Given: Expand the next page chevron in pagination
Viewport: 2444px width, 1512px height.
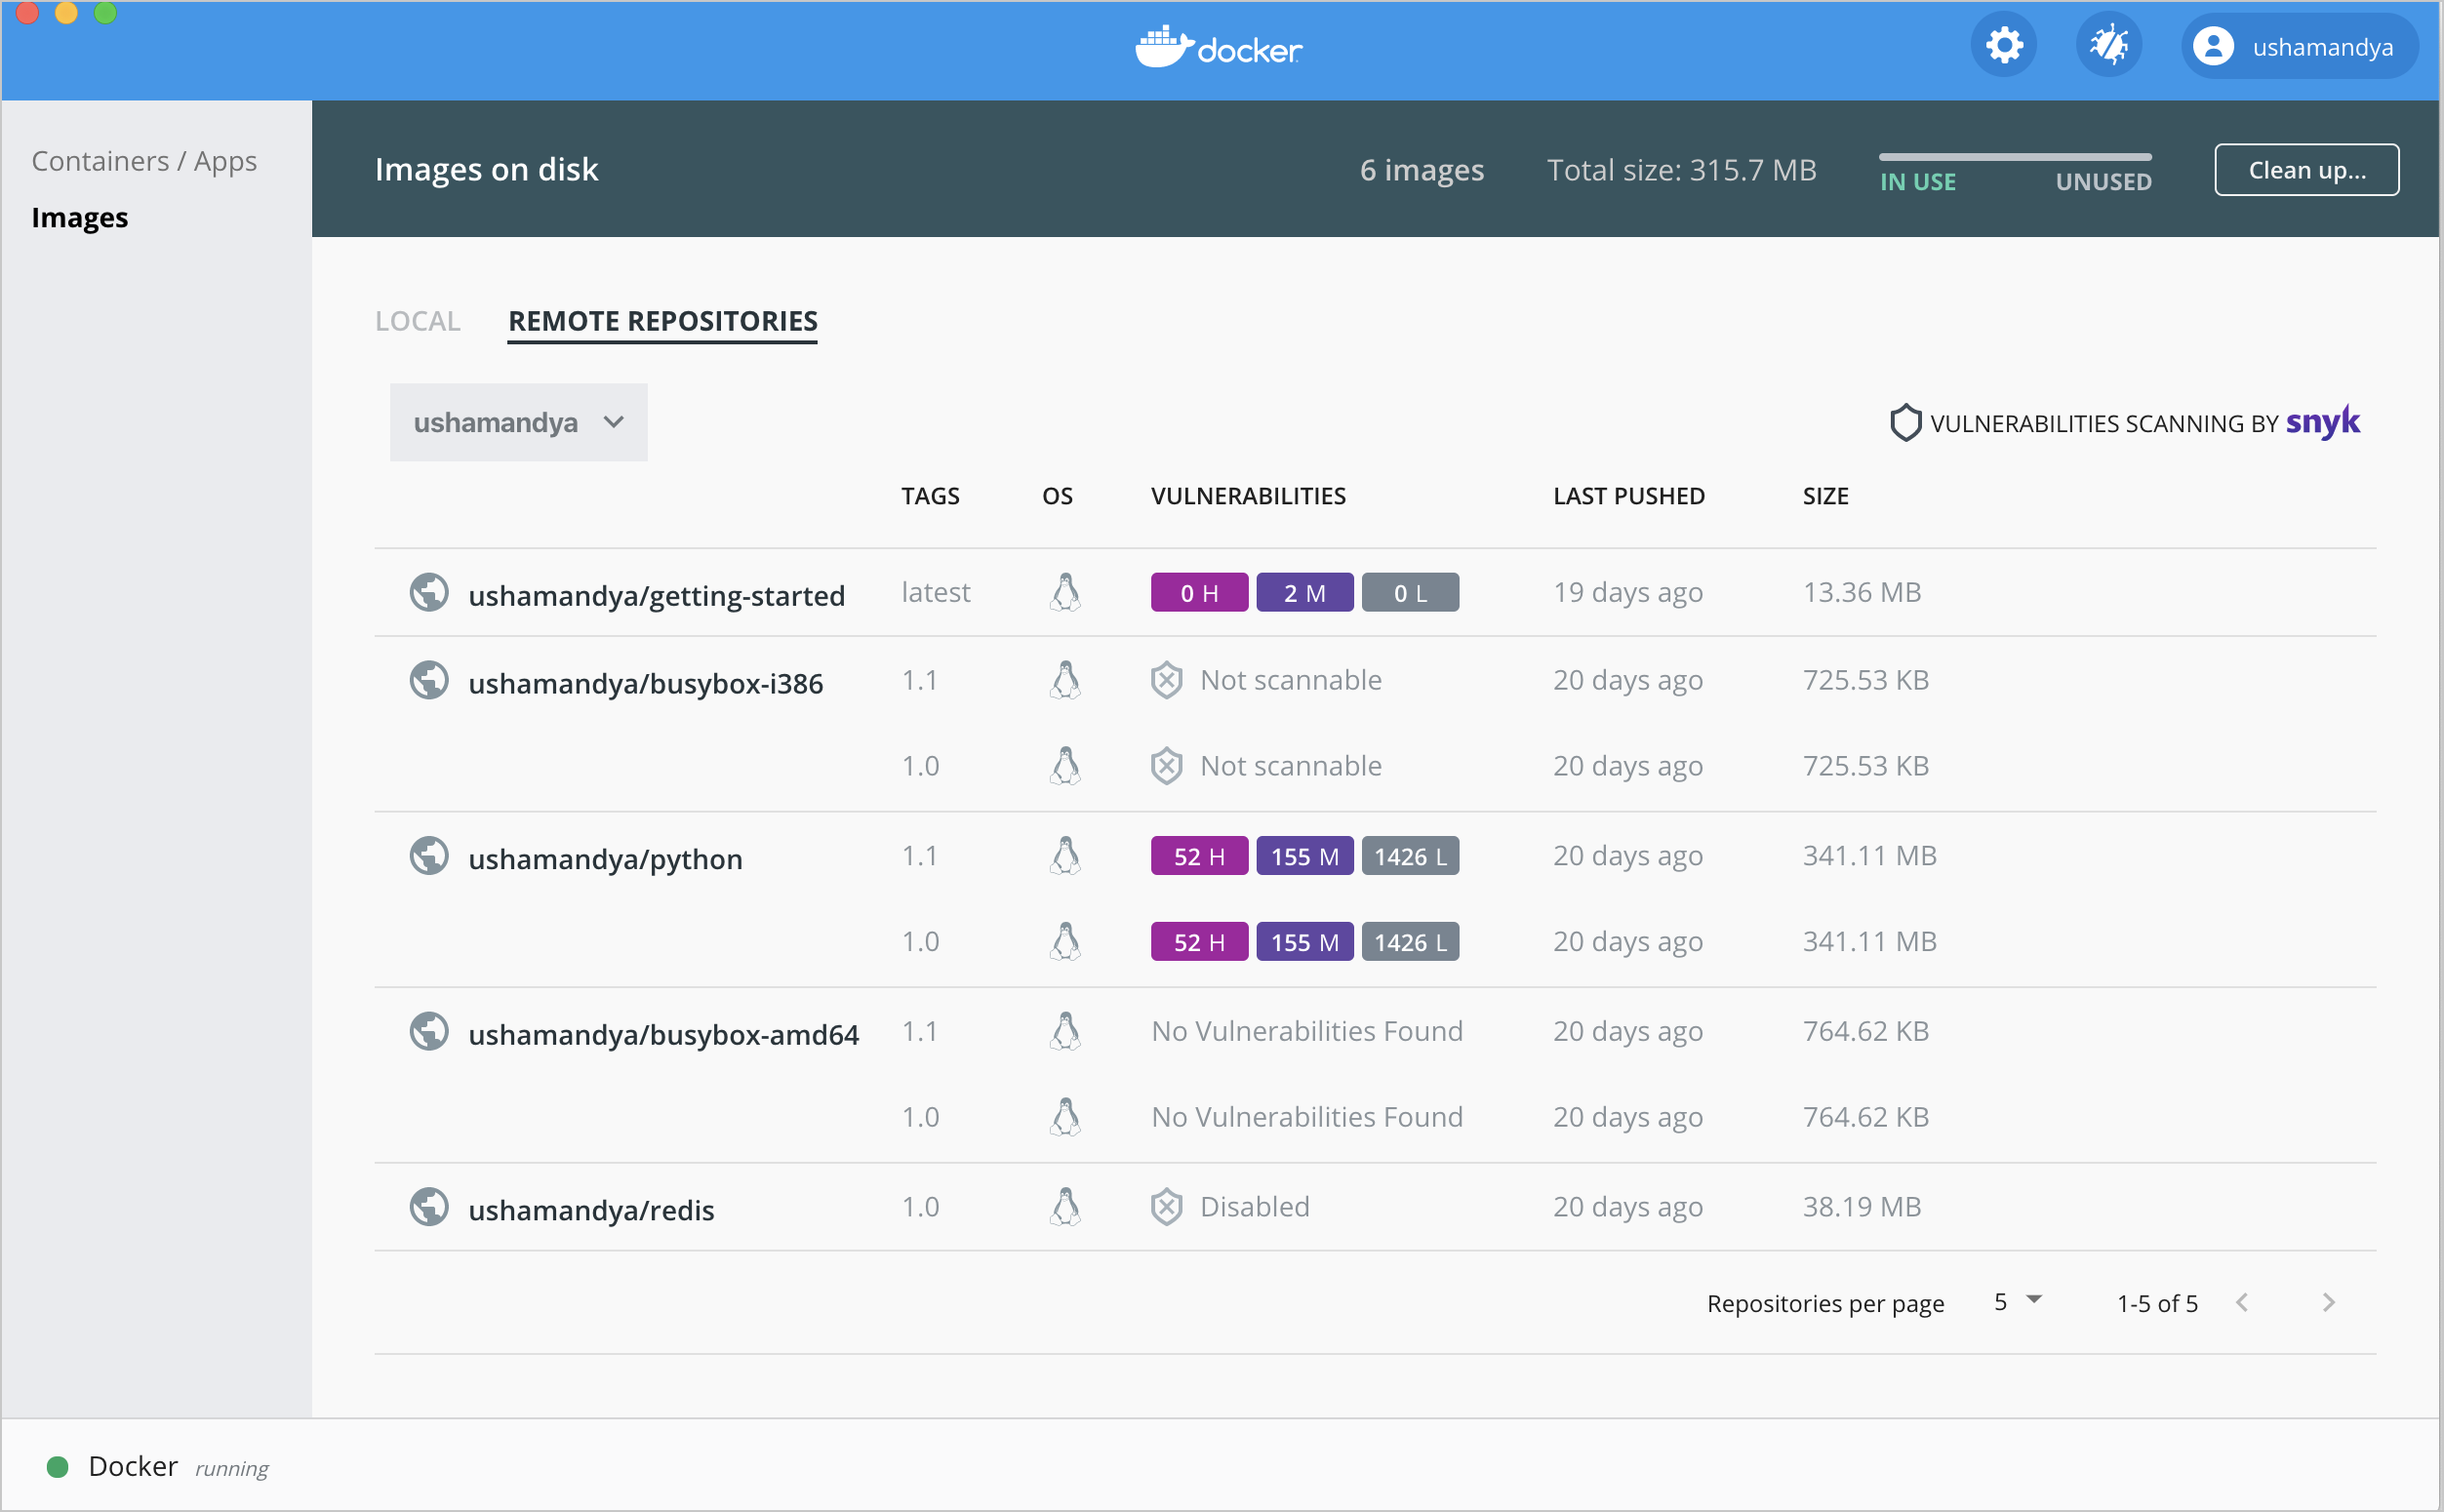Looking at the screenshot, I should point(2330,1302).
